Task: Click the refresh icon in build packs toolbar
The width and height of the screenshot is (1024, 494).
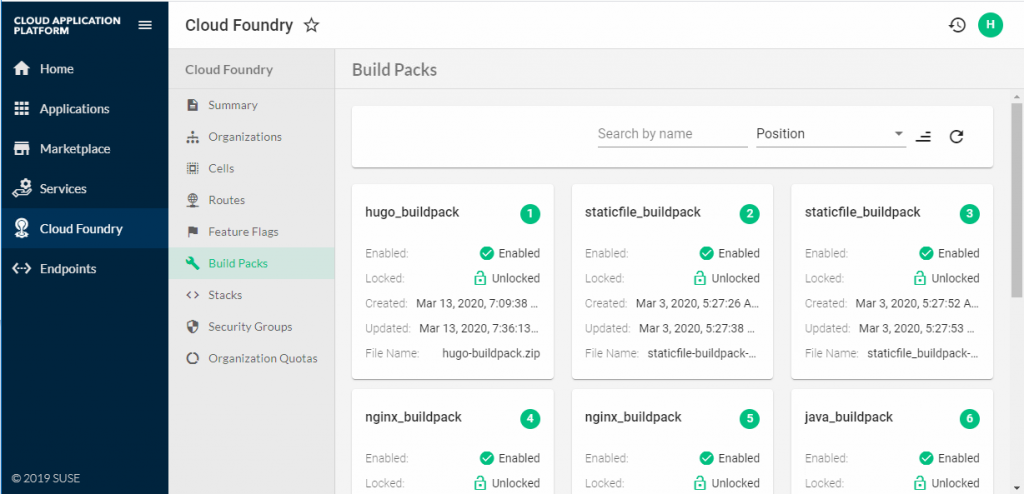Action: point(956,136)
